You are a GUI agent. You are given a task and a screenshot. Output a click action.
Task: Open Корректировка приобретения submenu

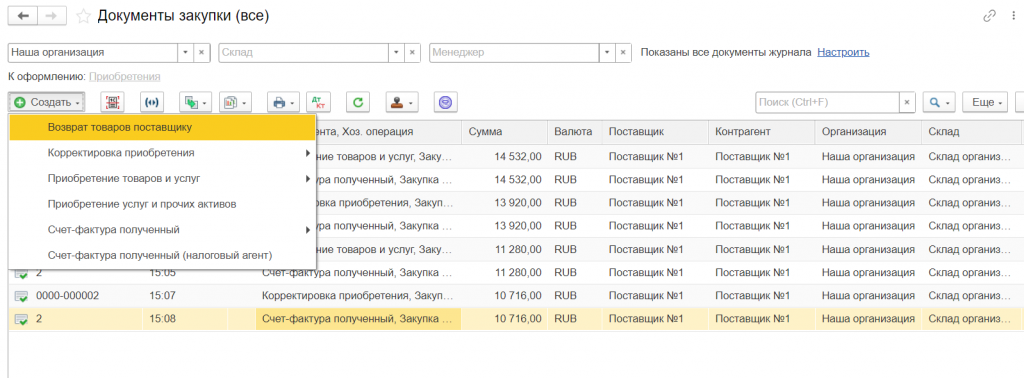(x=162, y=153)
